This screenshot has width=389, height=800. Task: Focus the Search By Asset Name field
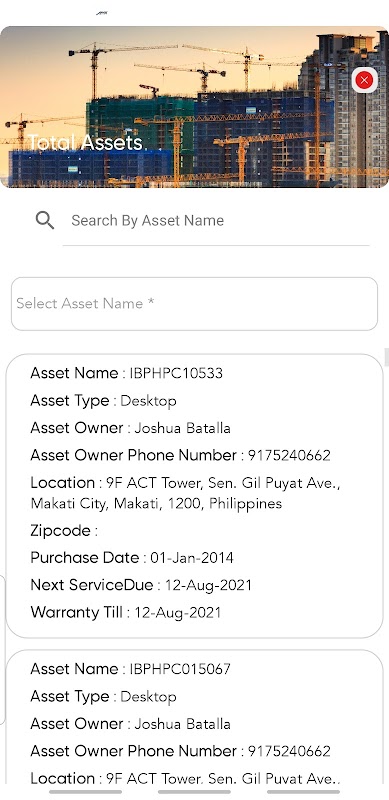pyautogui.click(x=215, y=221)
